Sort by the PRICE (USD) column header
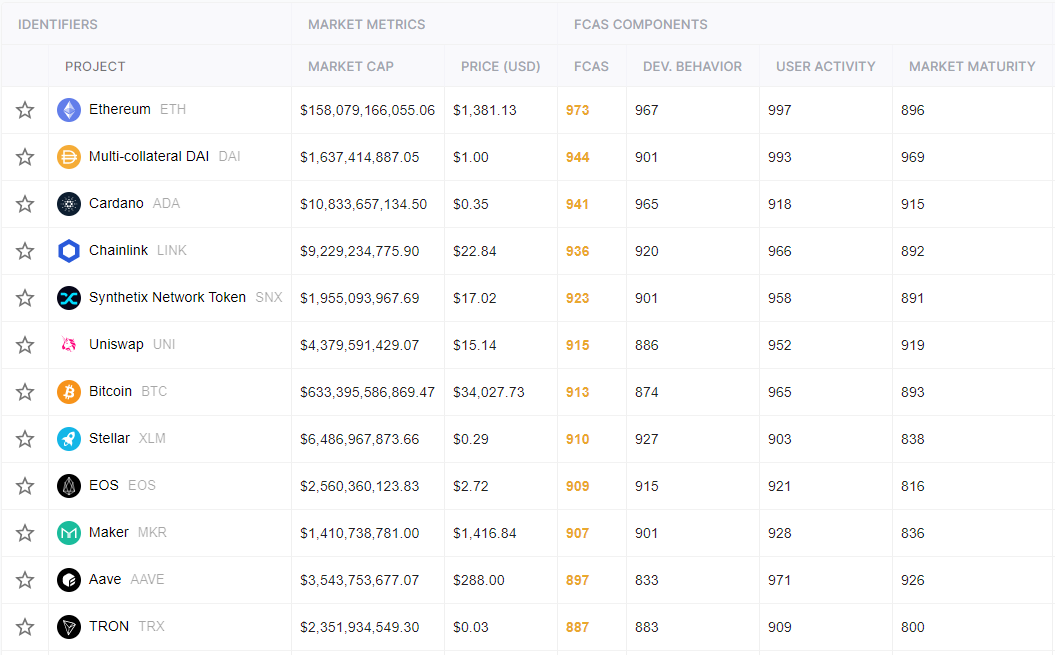The height and width of the screenshot is (655, 1055). click(x=501, y=67)
